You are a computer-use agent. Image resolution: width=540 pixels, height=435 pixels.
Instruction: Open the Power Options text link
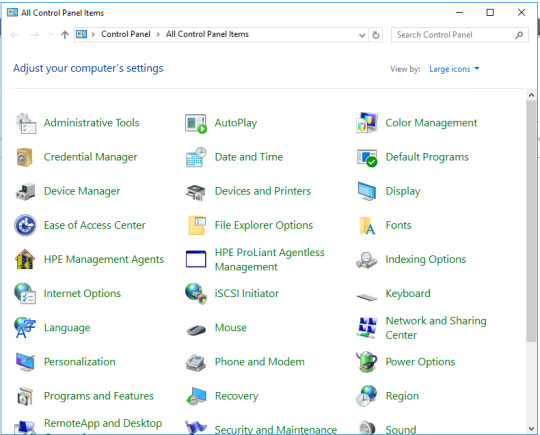pyautogui.click(x=420, y=362)
